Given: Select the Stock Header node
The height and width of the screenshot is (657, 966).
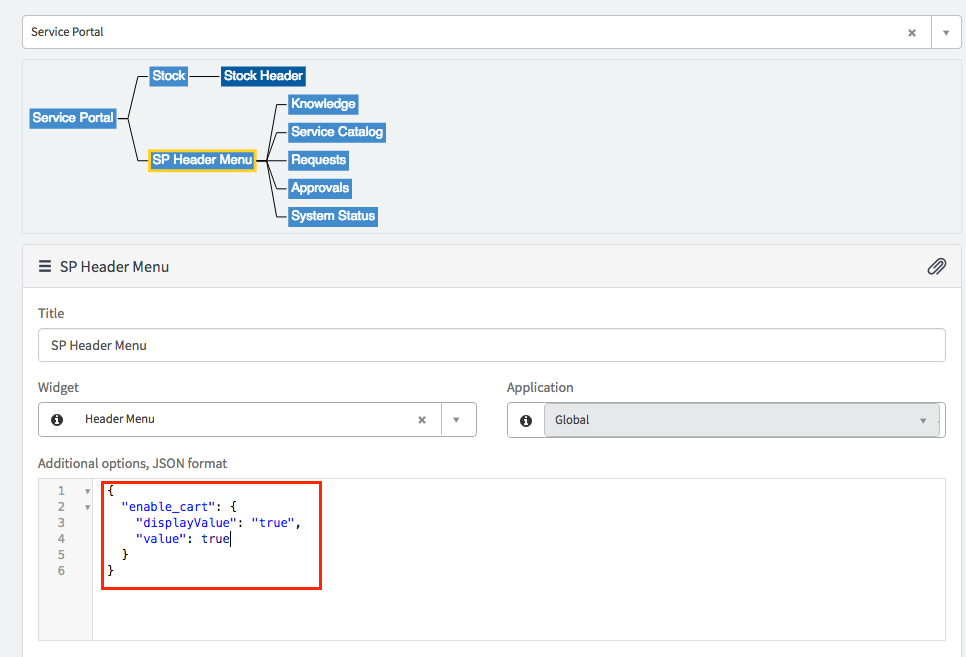Looking at the screenshot, I should pos(263,76).
